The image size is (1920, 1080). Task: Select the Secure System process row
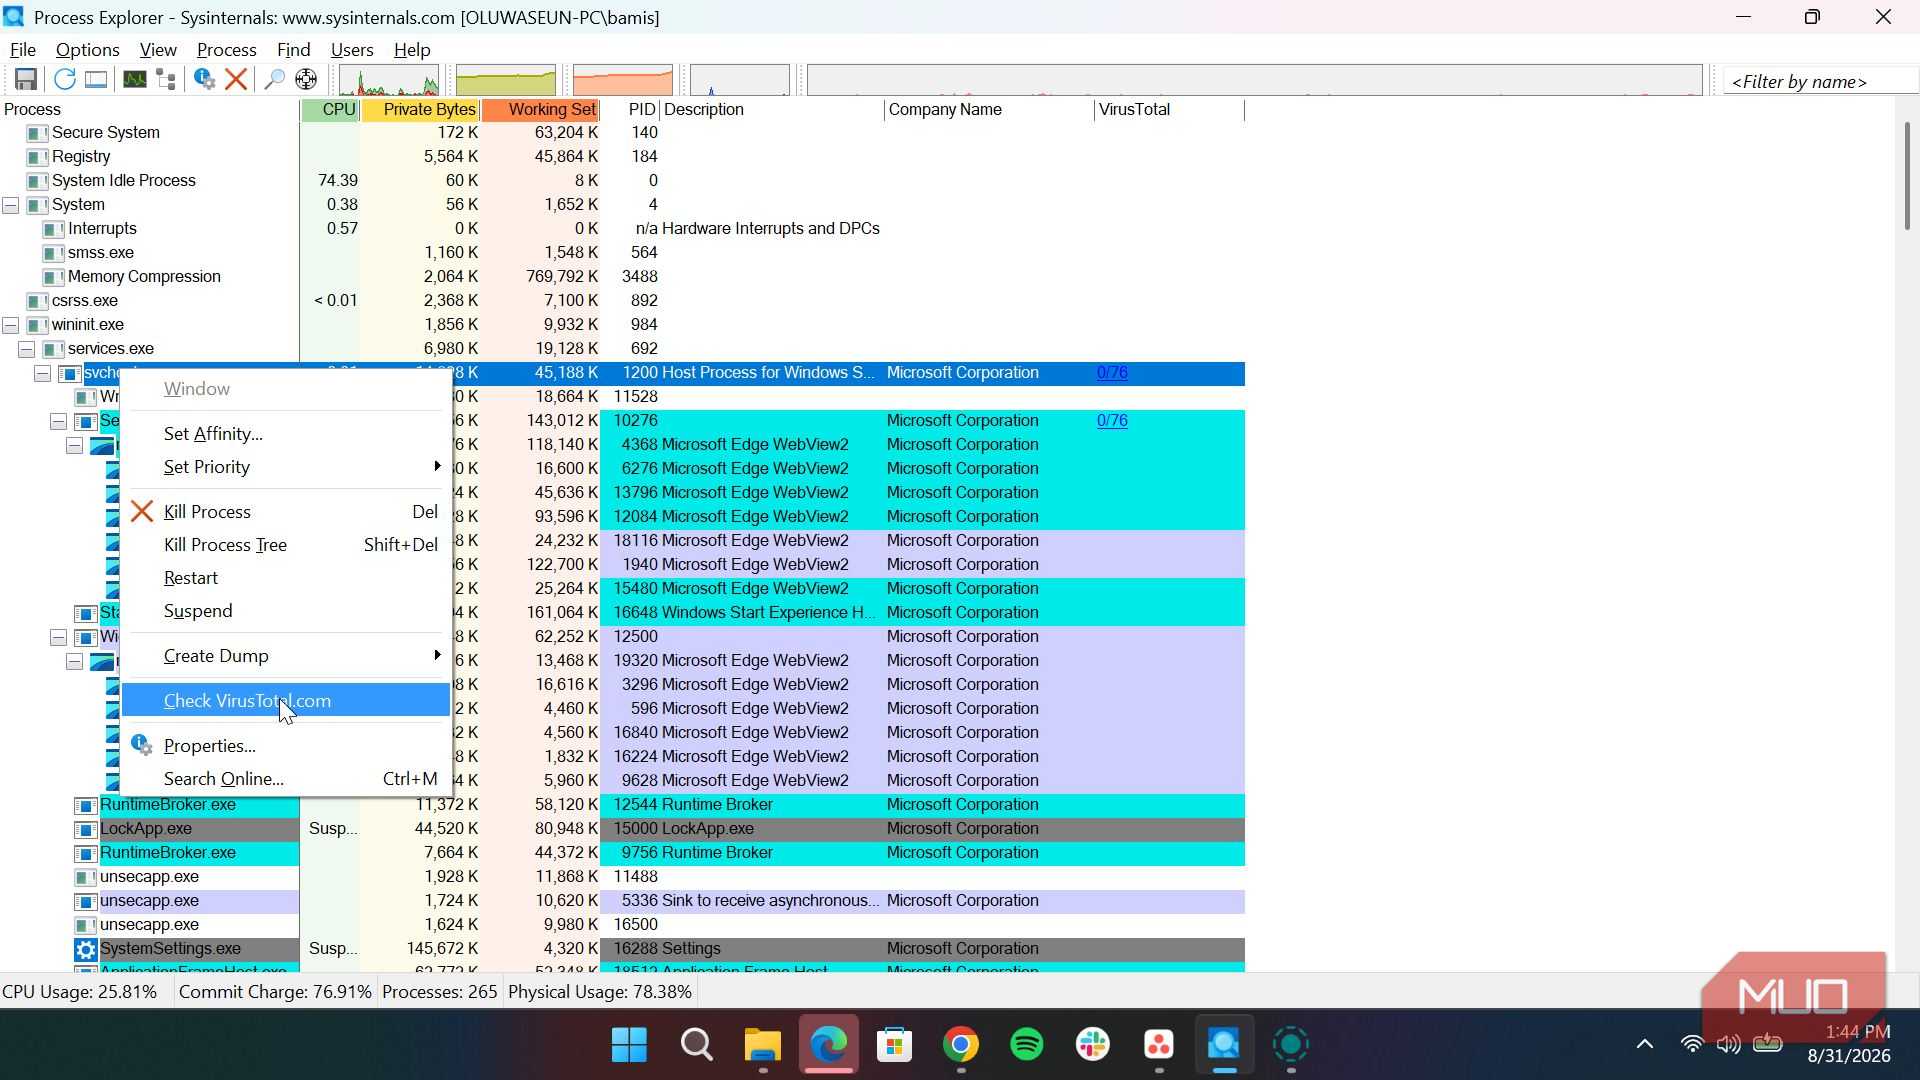pos(622,133)
